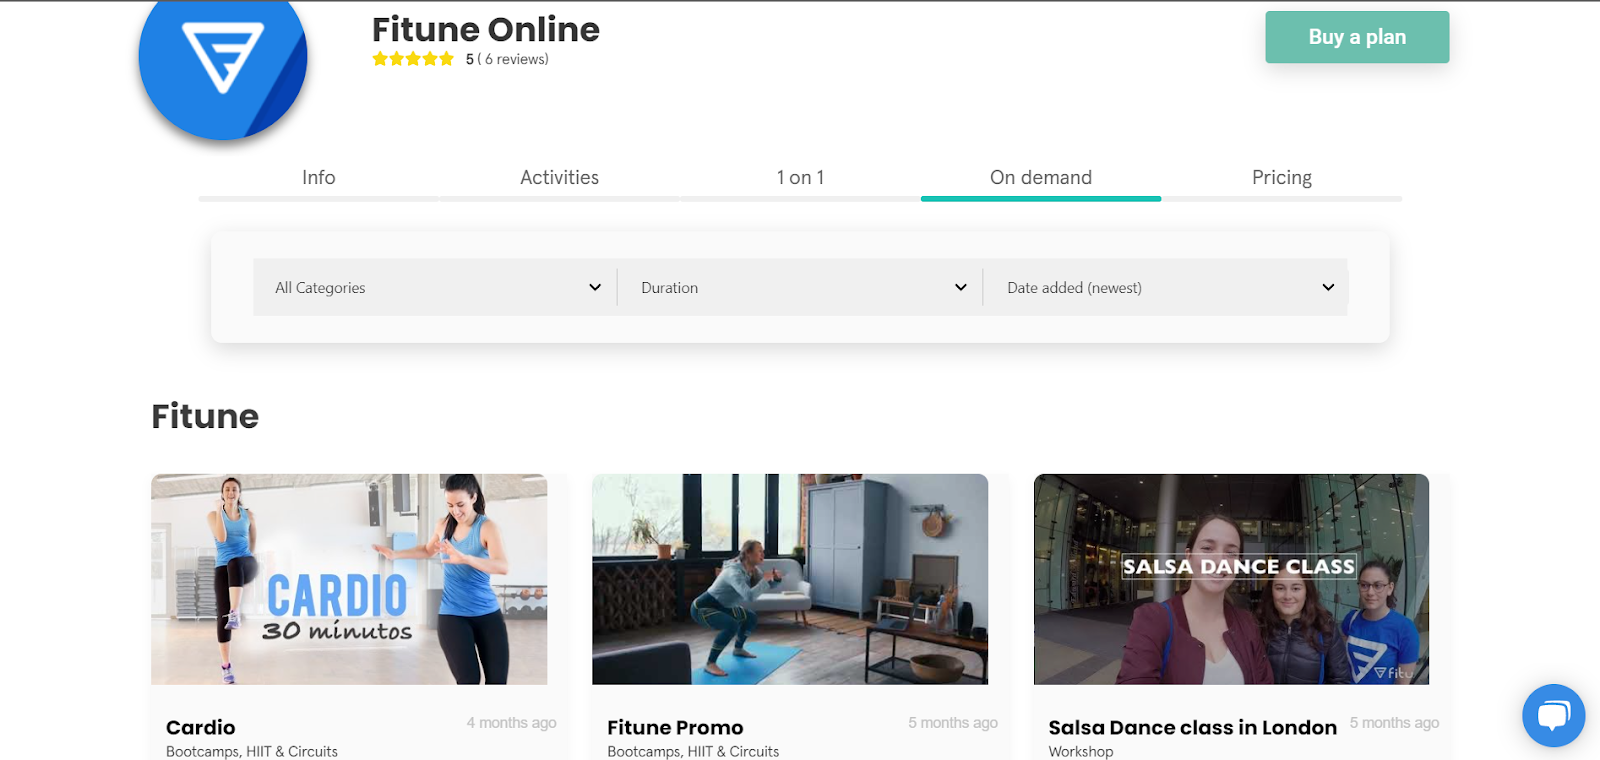This screenshot has width=1600, height=760.
Task: Click the Fitune section heading
Action: [205, 416]
